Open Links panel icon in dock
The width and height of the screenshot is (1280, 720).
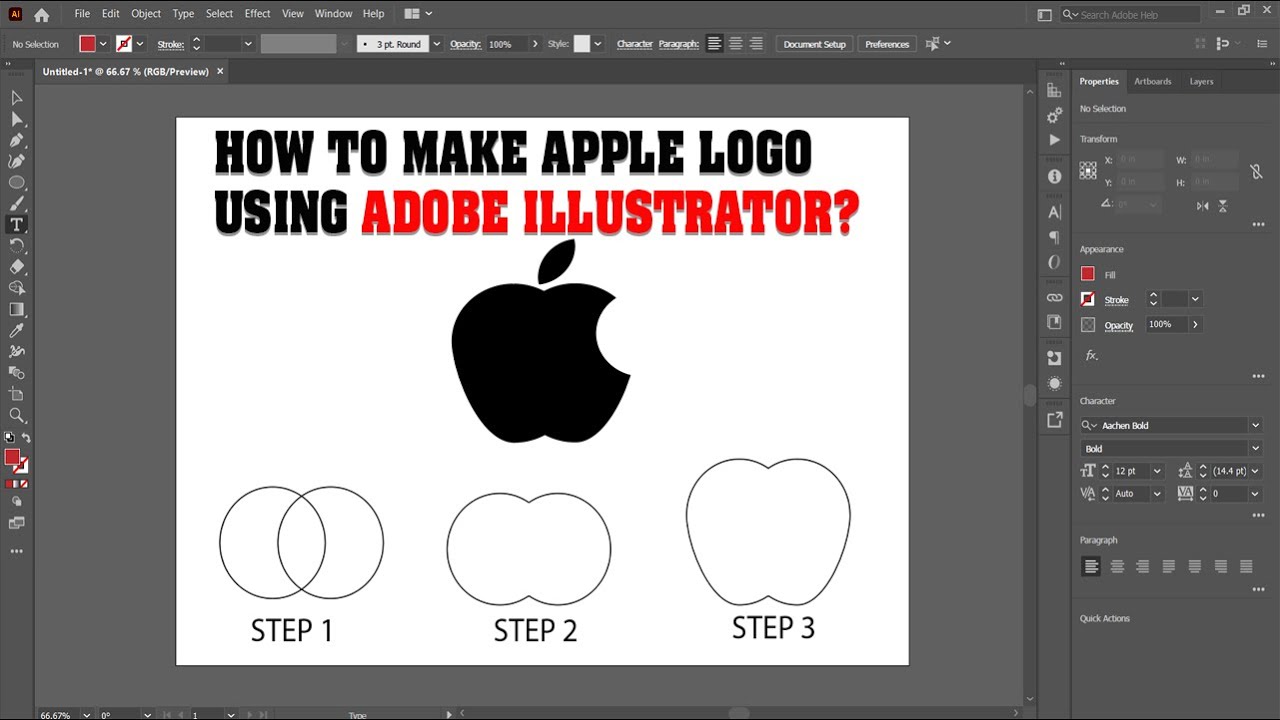(x=1054, y=298)
